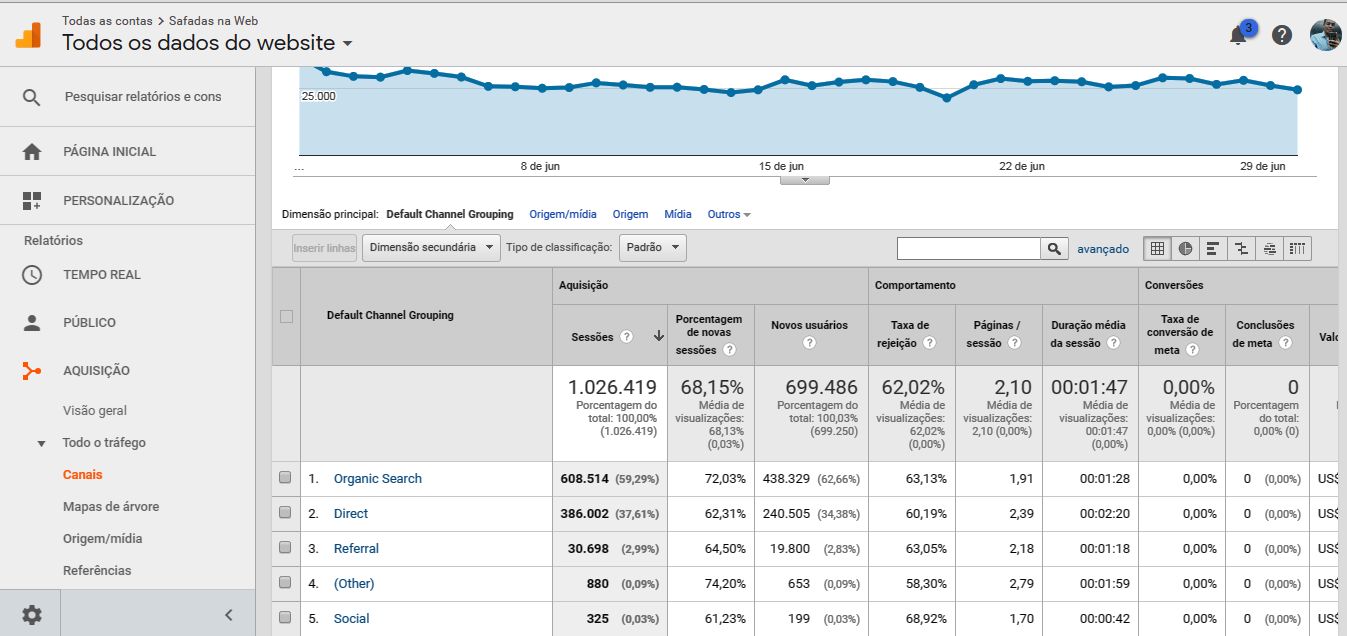
Task: Select the performance bar view icon
Action: (1212, 248)
